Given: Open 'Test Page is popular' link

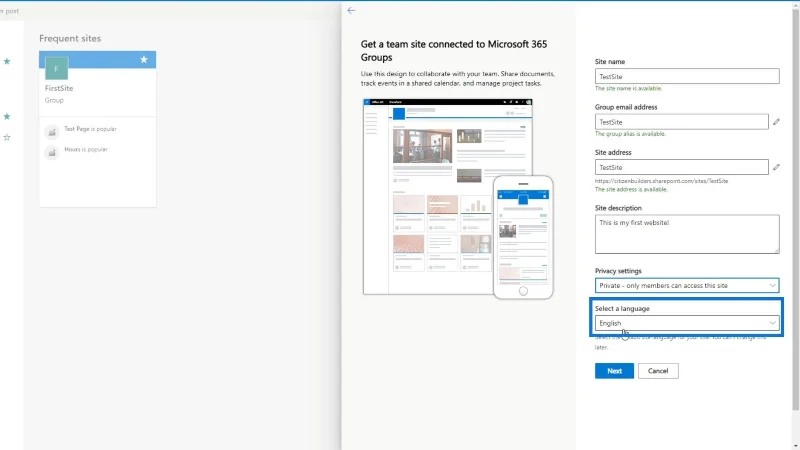Looking at the screenshot, I should point(90,129).
